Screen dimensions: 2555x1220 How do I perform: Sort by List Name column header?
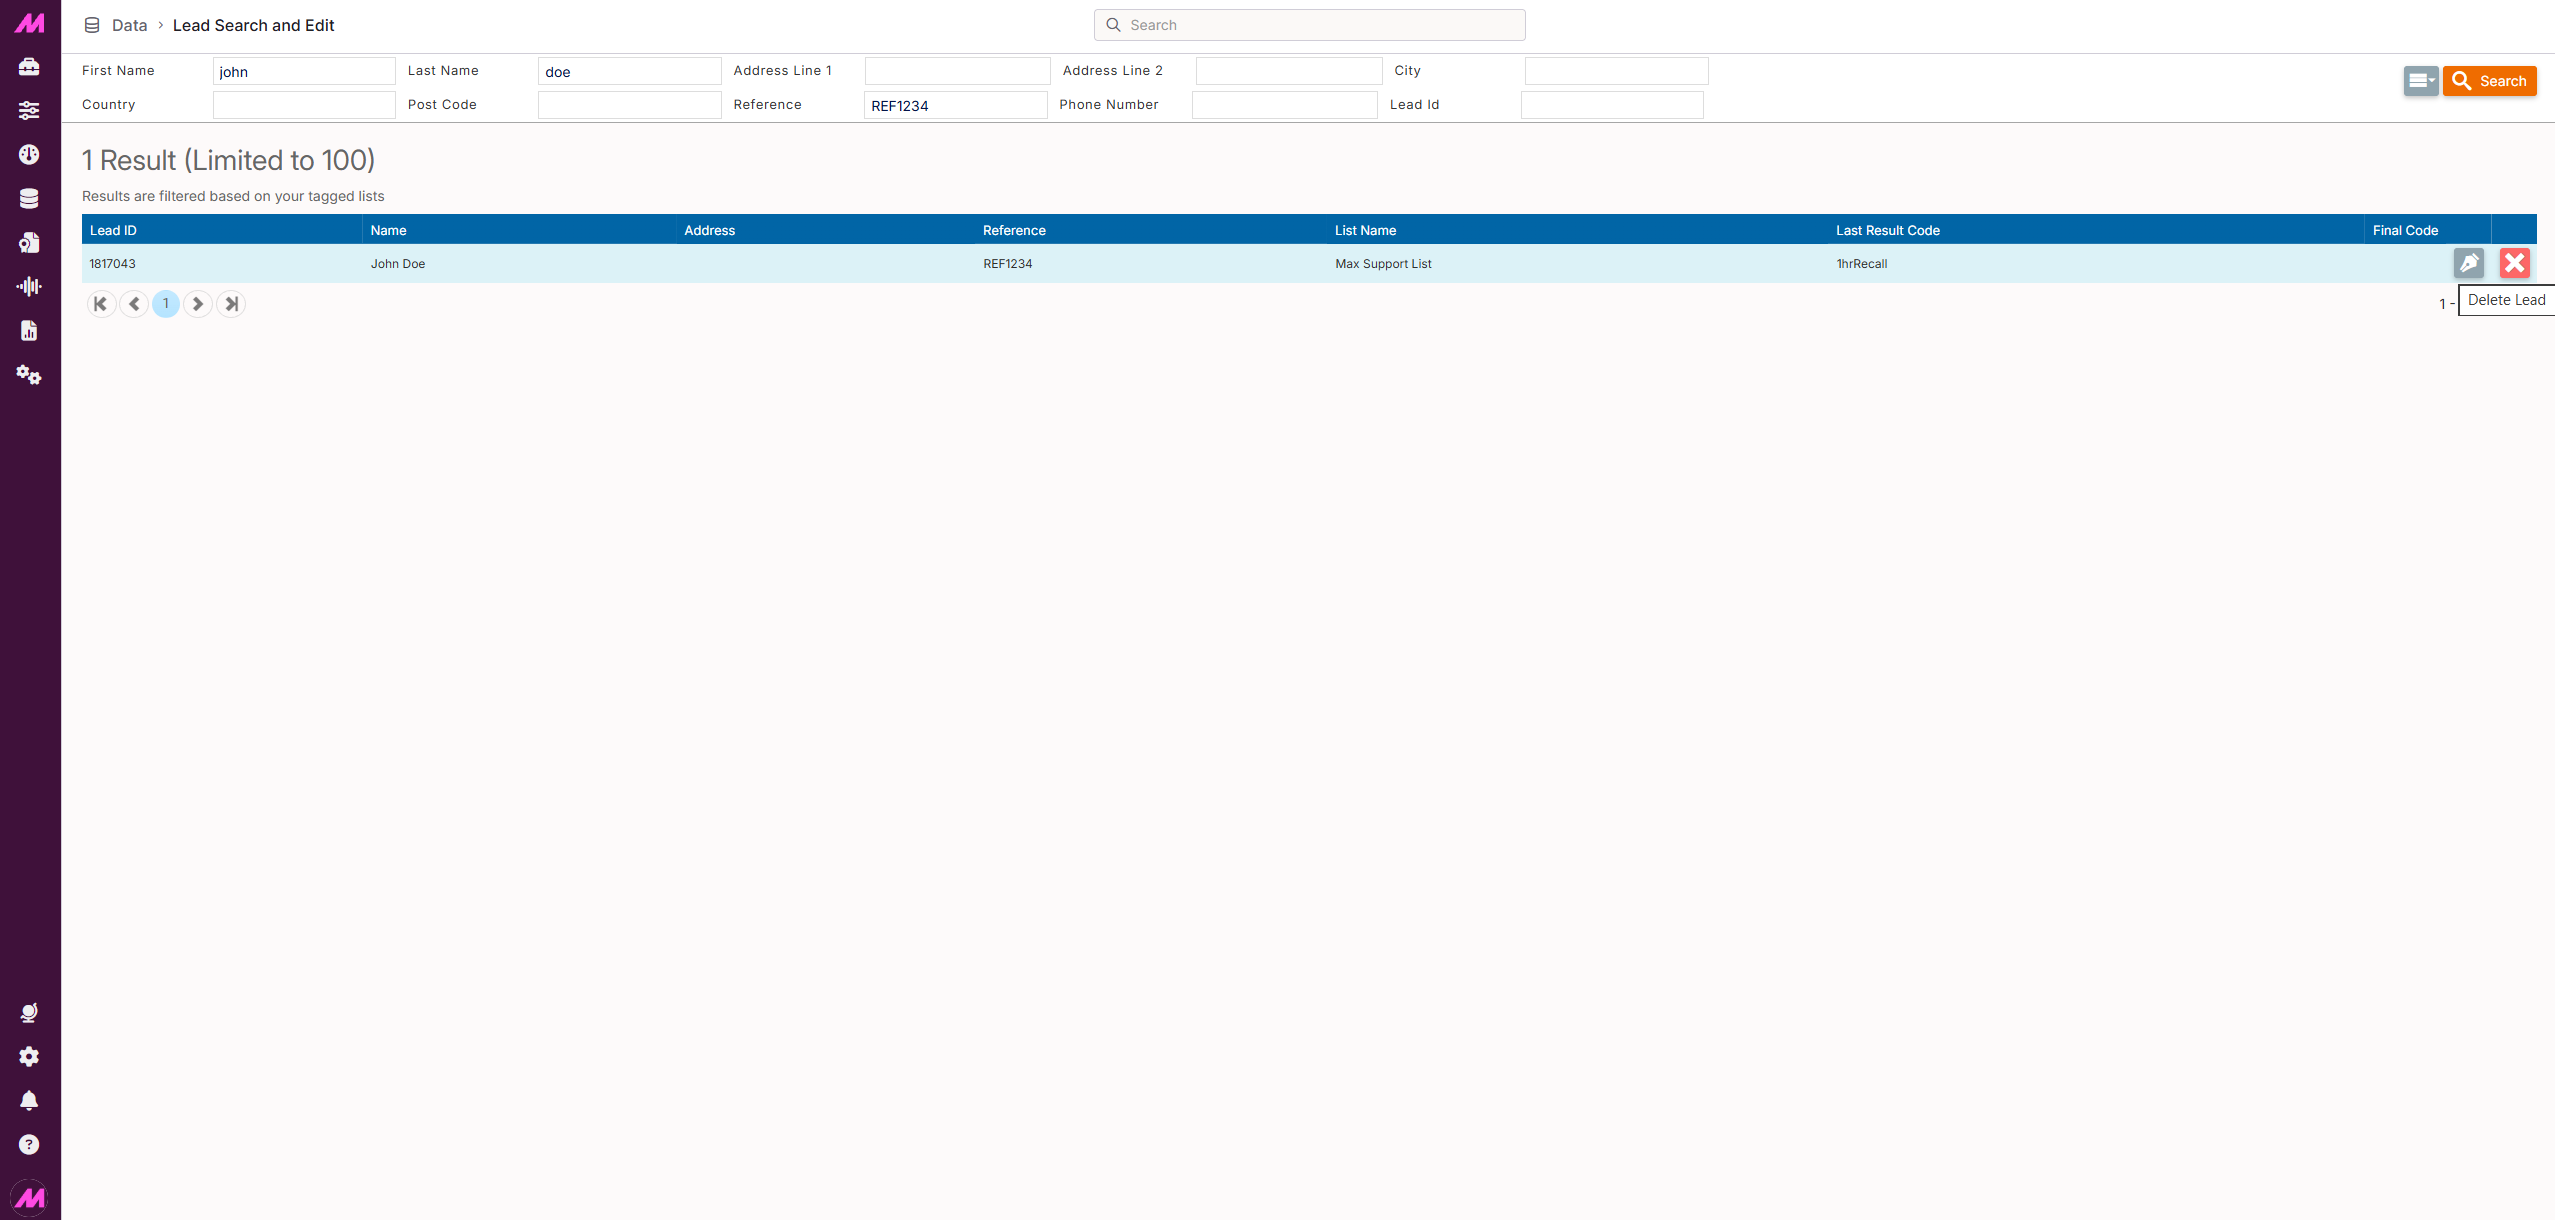click(1577, 230)
